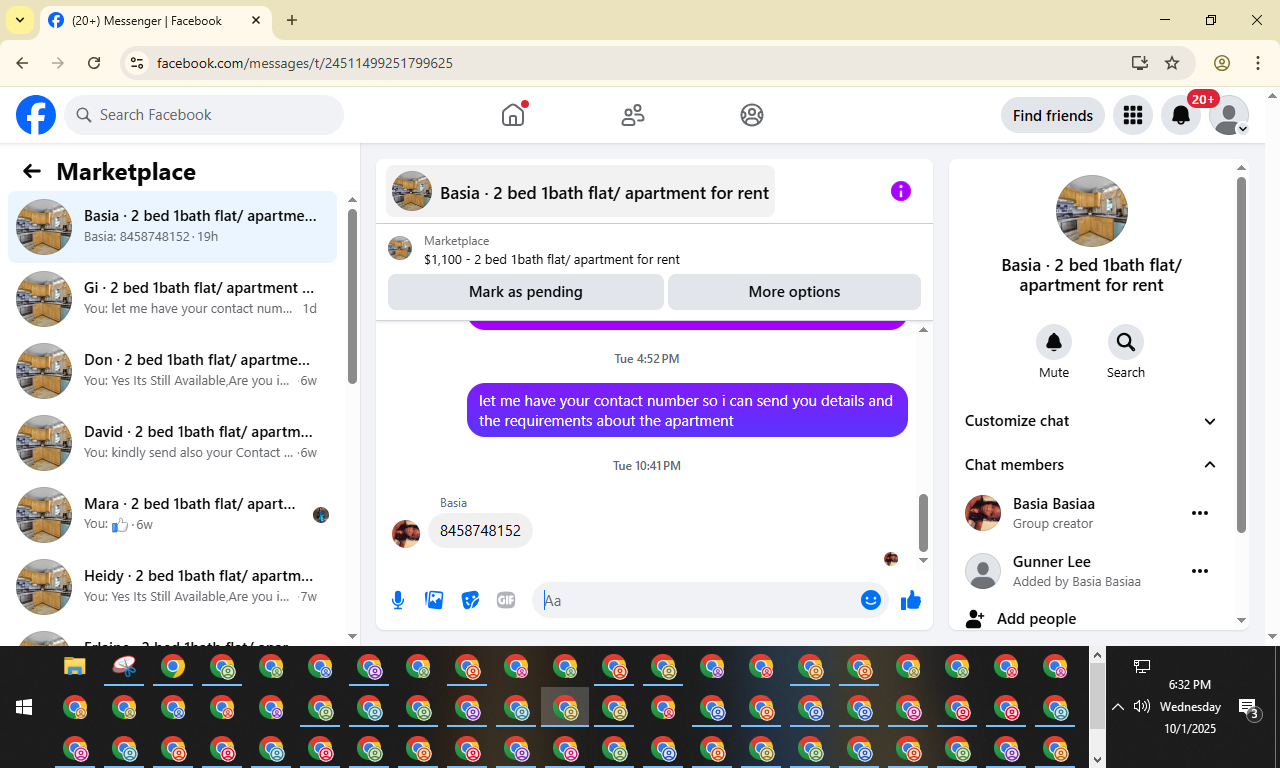Open the Gi conversation in the list
1280x768 pixels.
click(173, 299)
